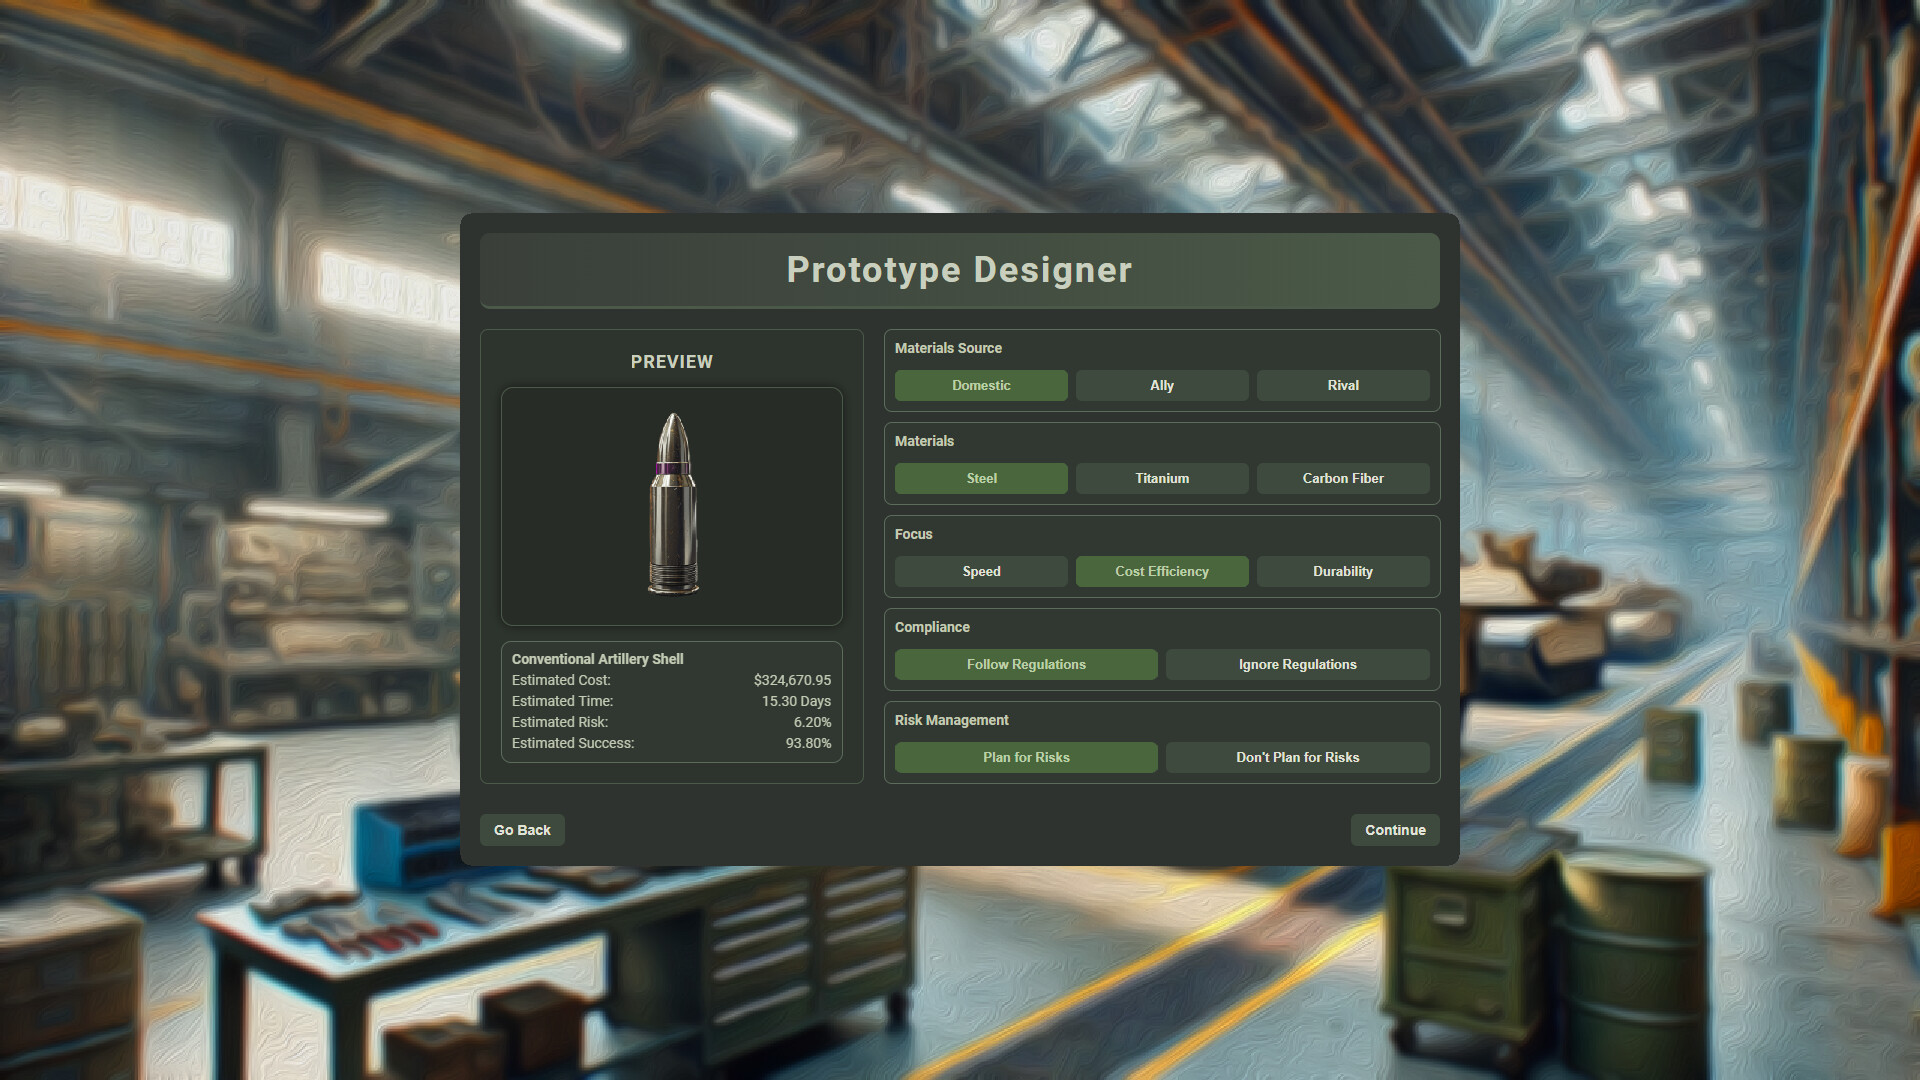Click the artillery shell preview image
Viewport: 1920px width, 1080px height.
672,505
